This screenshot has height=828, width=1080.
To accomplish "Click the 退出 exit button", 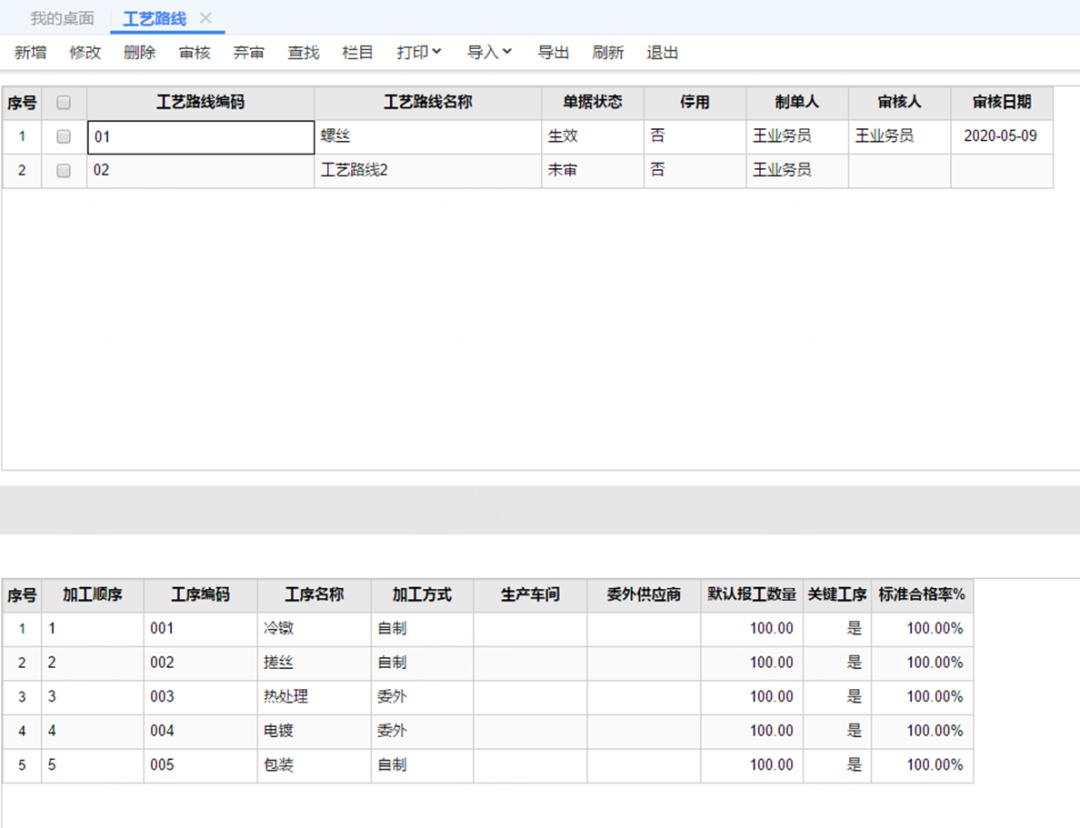I will (662, 52).
